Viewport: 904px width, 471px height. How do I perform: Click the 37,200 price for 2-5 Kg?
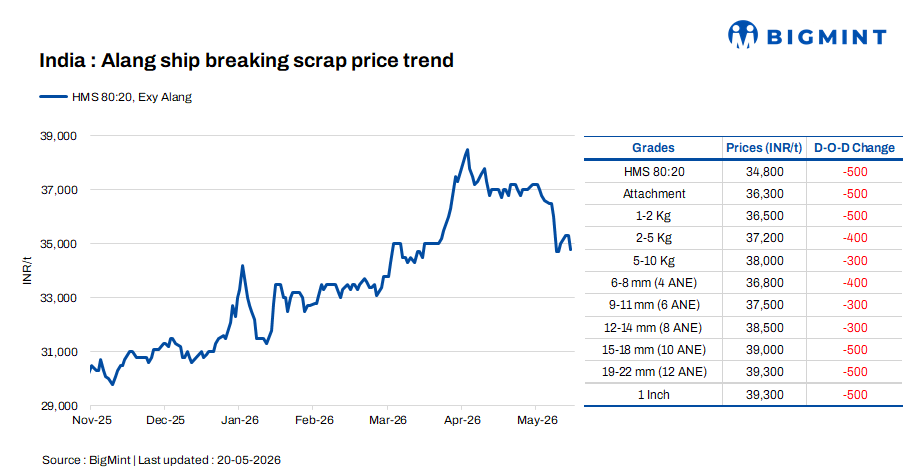tap(764, 238)
